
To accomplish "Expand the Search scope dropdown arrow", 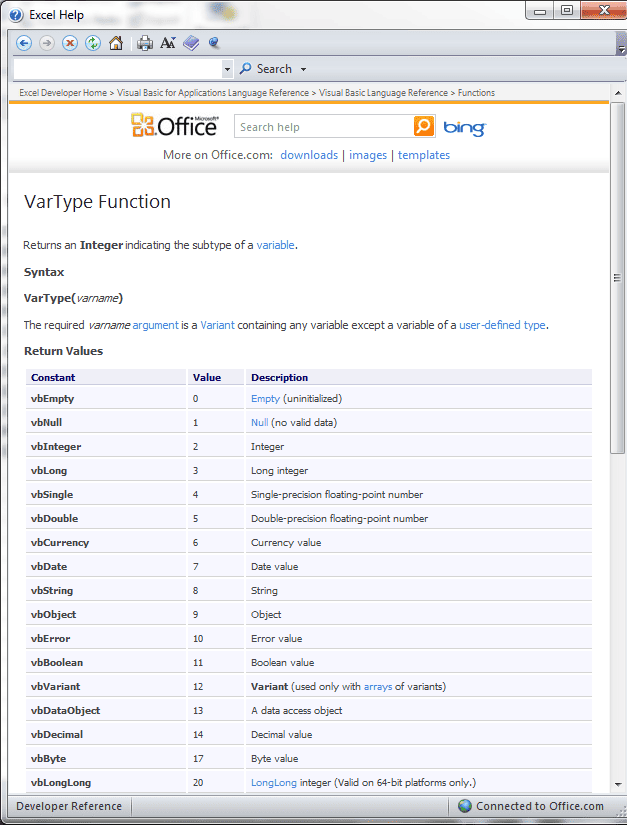I will coord(304,69).
